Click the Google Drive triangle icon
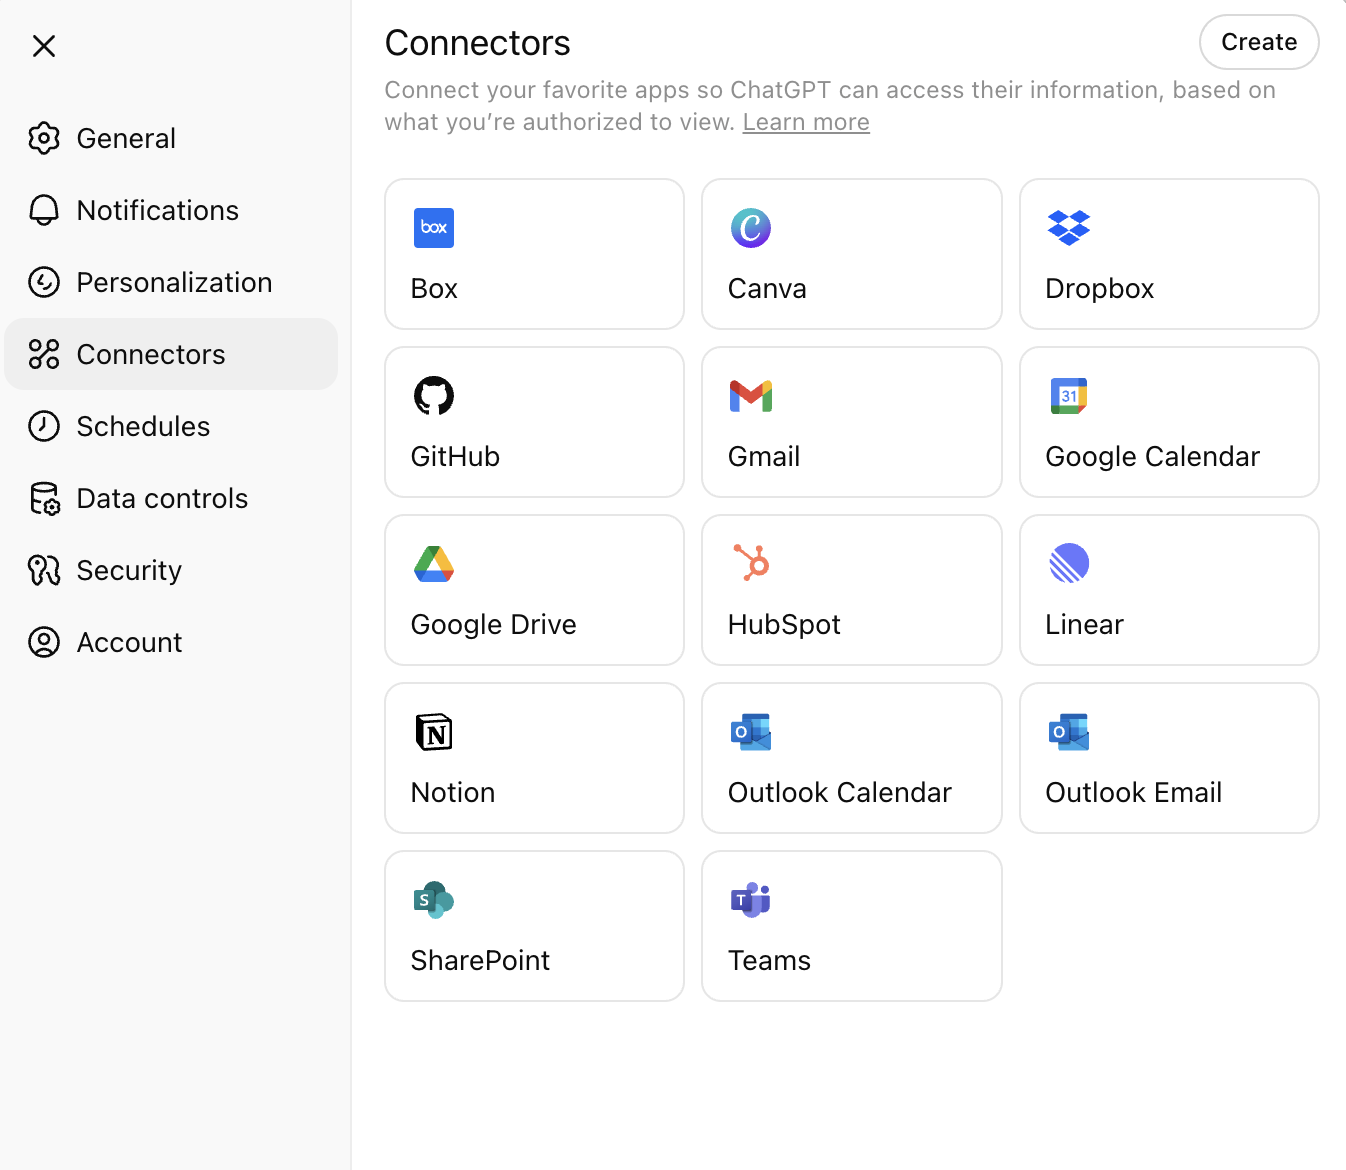Screen dimensions: 1346x1170 point(434,564)
